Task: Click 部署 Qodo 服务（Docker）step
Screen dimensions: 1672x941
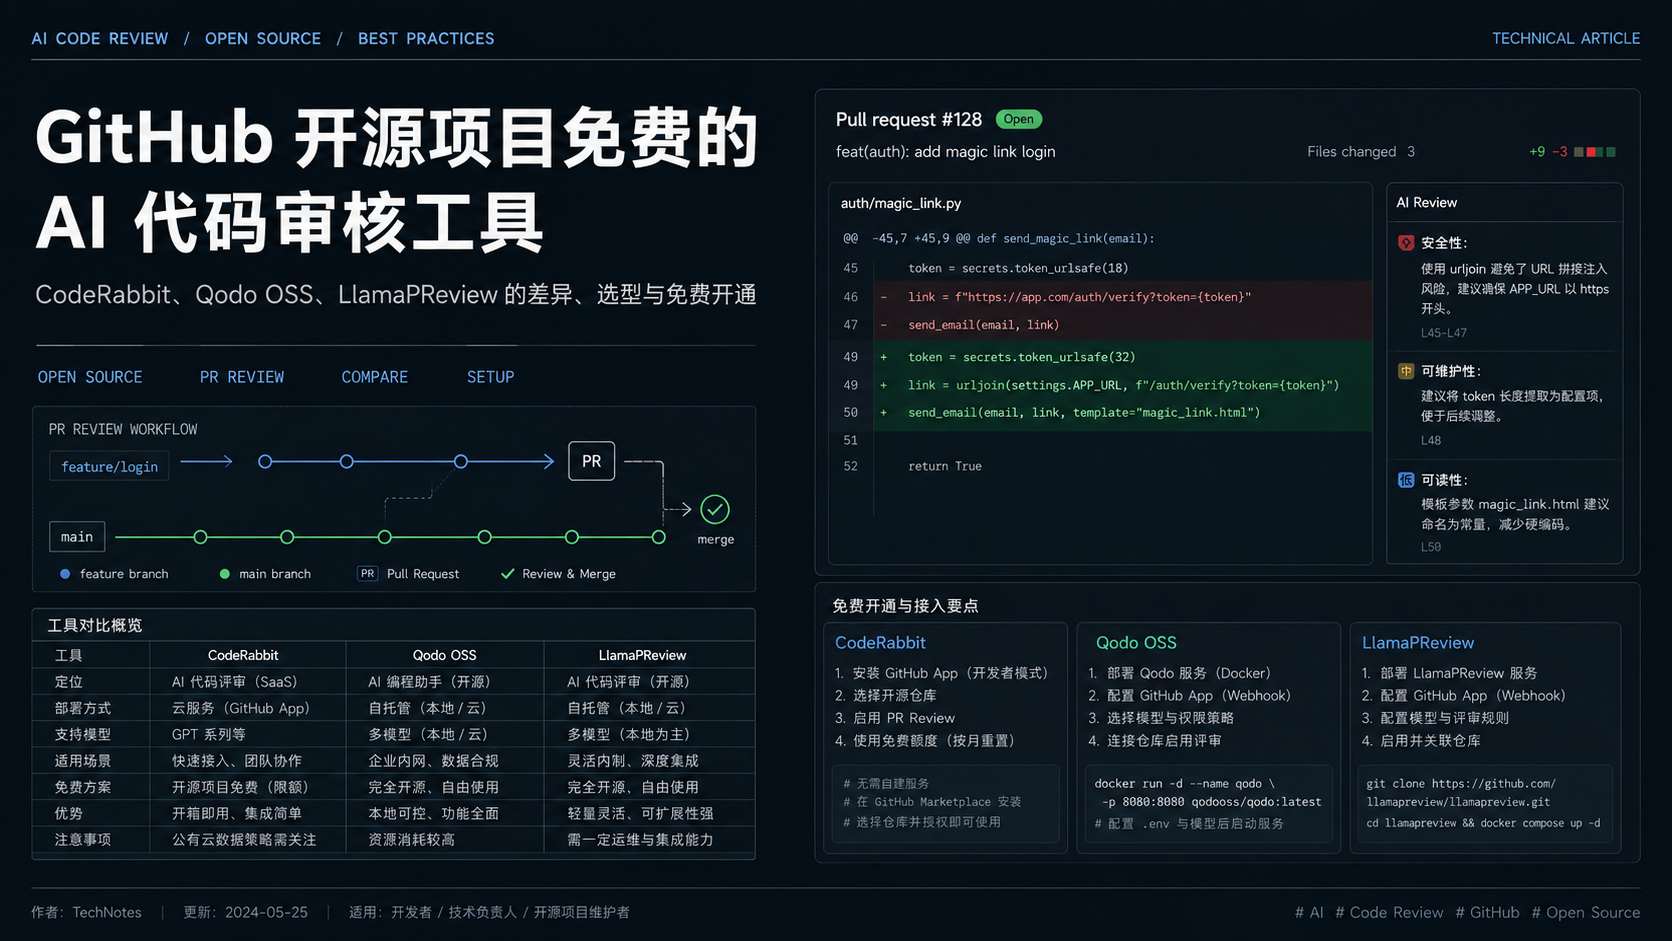Action: click(x=1180, y=673)
